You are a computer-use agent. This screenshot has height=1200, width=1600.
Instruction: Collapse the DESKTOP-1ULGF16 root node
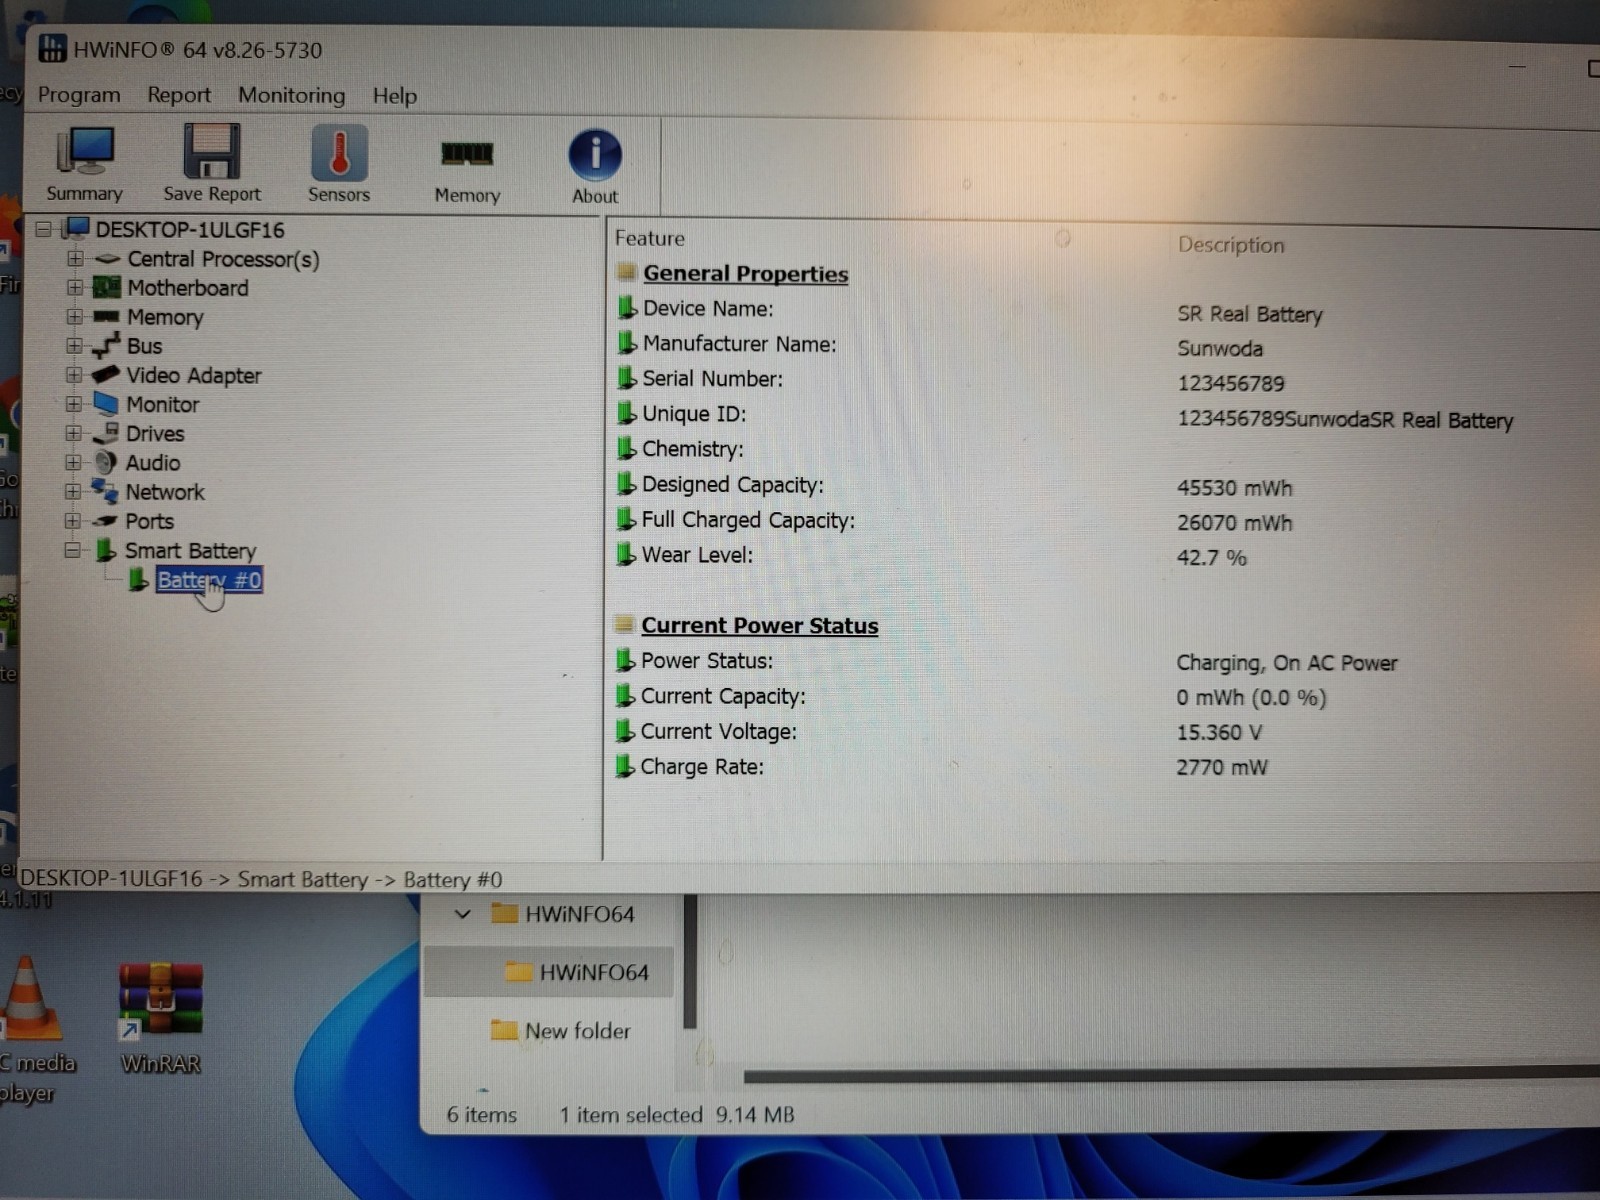point(43,229)
